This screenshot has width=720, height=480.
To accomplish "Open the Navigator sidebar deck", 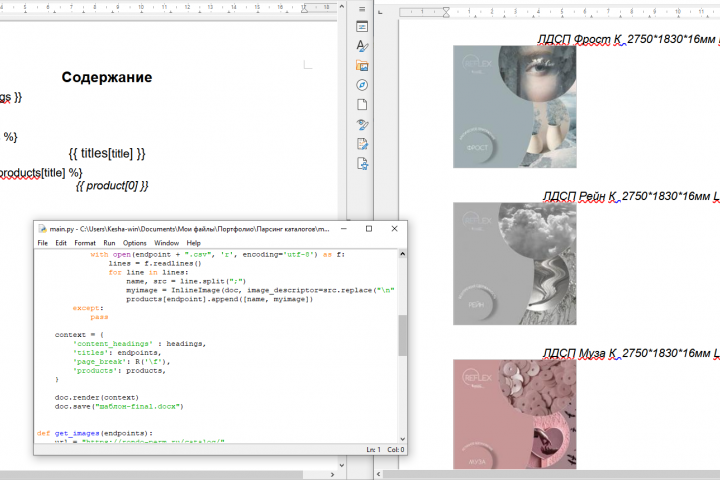I will click(362, 85).
